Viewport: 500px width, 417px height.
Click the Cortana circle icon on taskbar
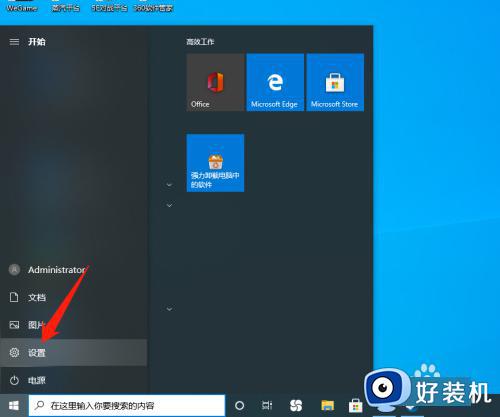point(239,406)
